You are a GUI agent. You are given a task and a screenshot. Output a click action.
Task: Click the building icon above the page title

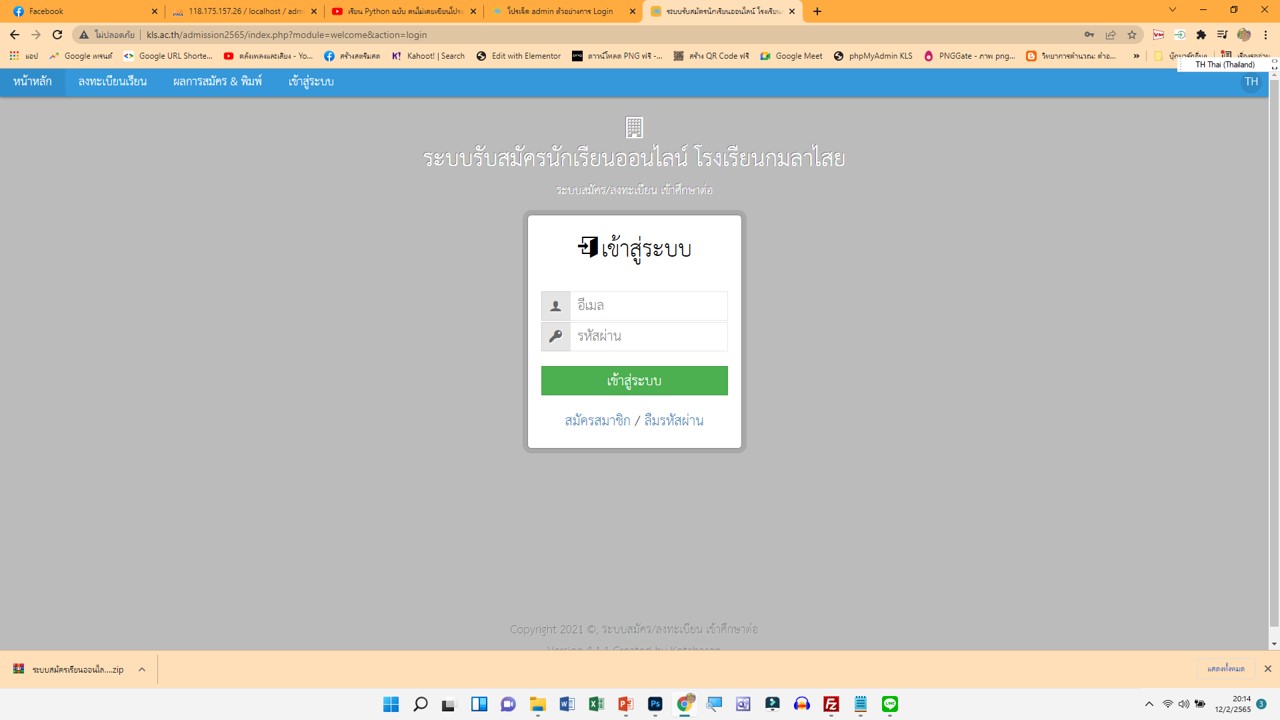(634, 127)
